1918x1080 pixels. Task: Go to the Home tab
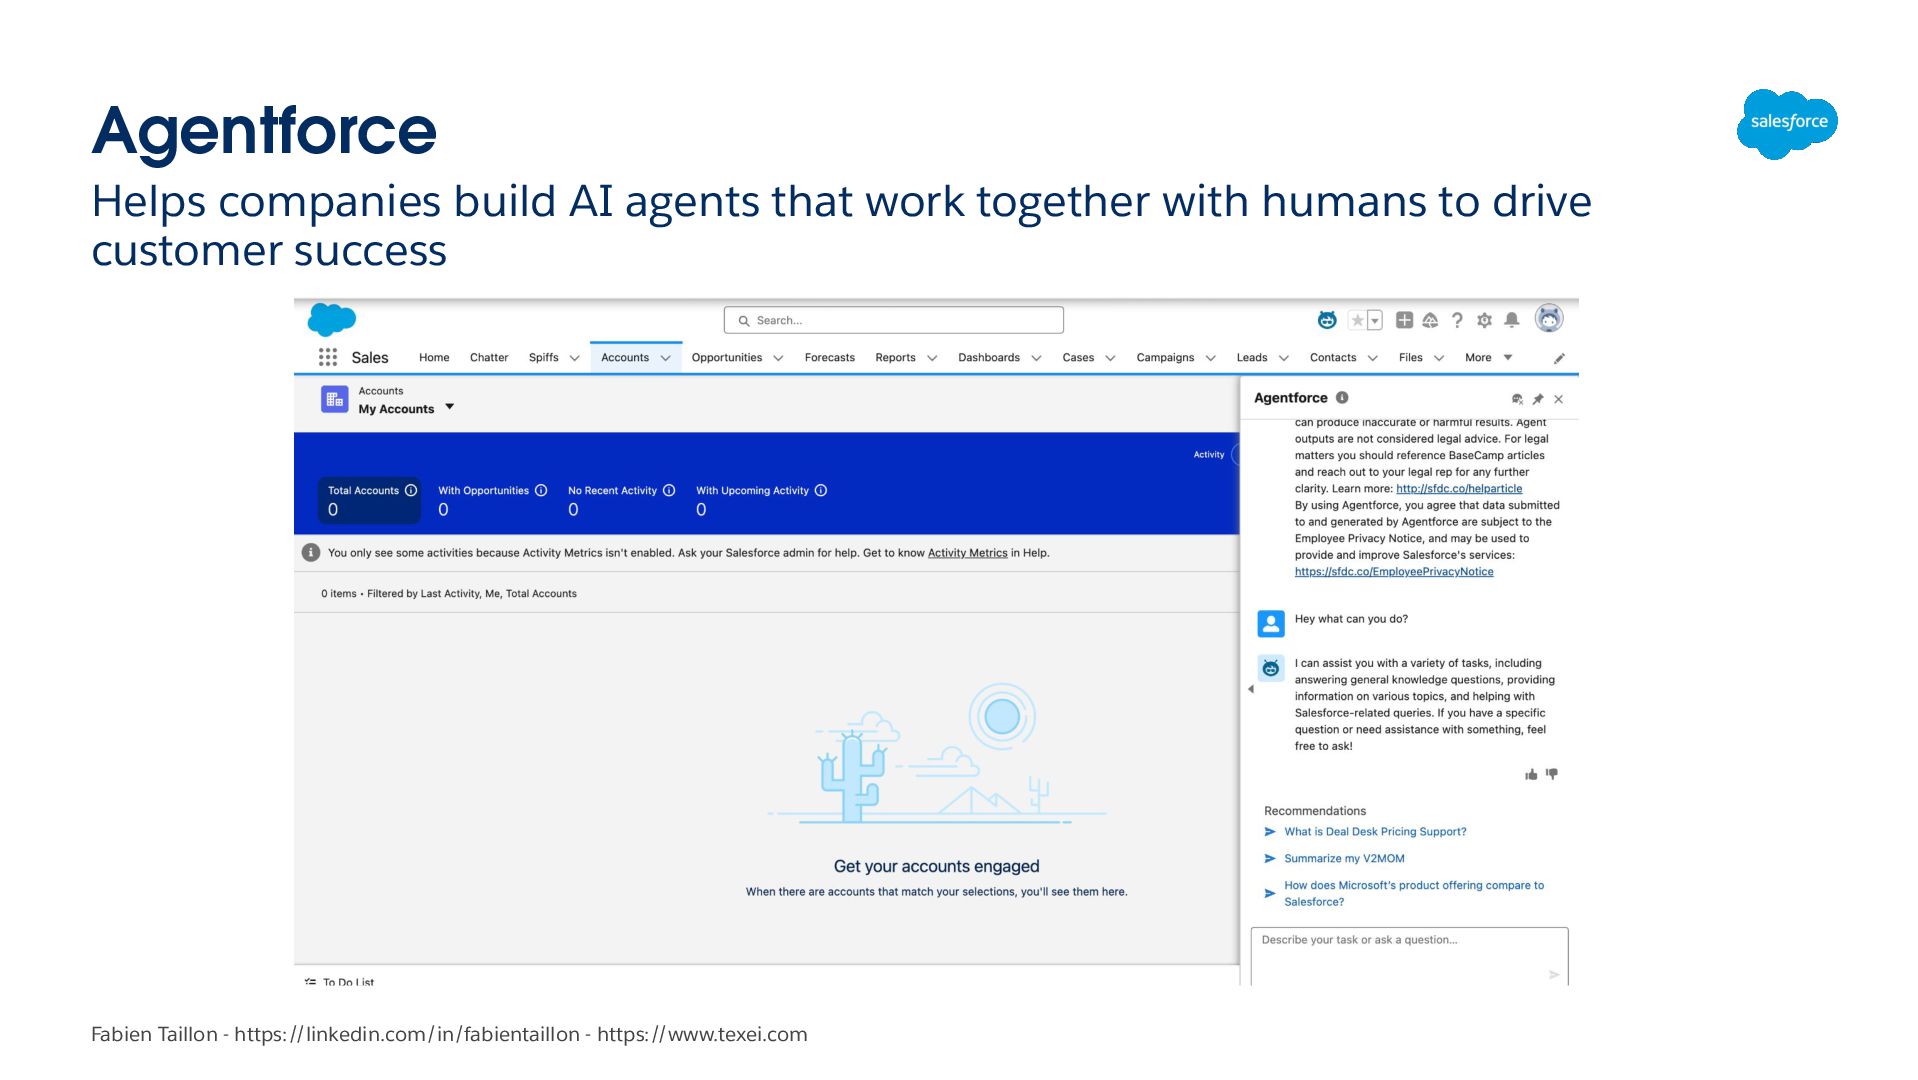coord(434,358)
